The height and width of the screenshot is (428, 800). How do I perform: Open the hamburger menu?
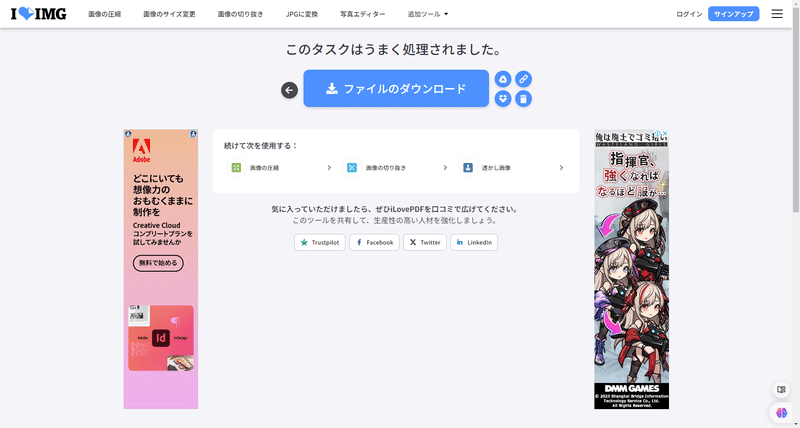777,14
